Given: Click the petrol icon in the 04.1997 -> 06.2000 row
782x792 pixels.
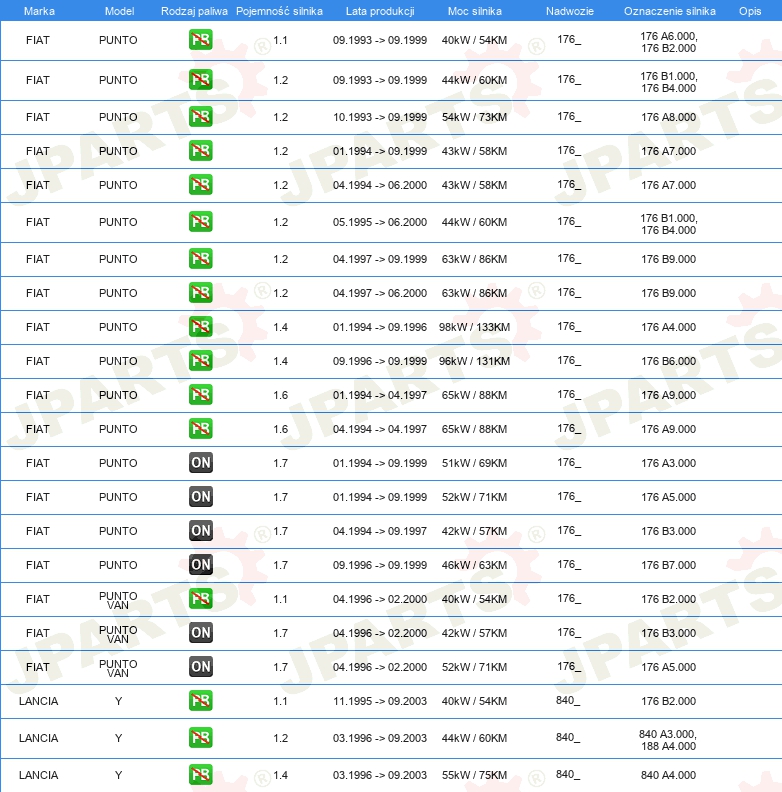Looking at the screenshot, I should pyautogui.click(x=201, y=293).
